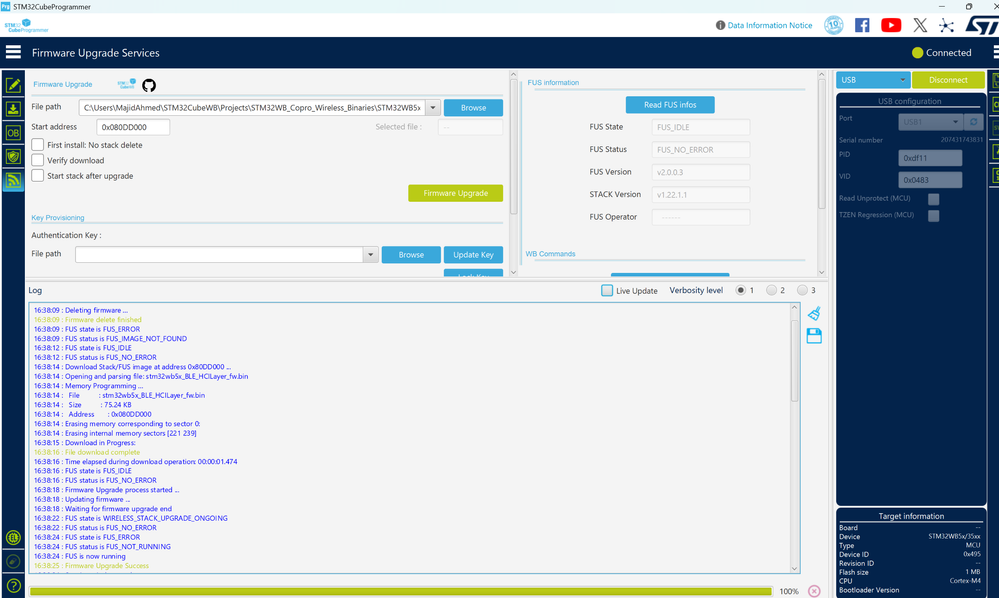999x598 pixels.
Task: Open the USB connection type dropdown
Action: (x=873, y=80)
